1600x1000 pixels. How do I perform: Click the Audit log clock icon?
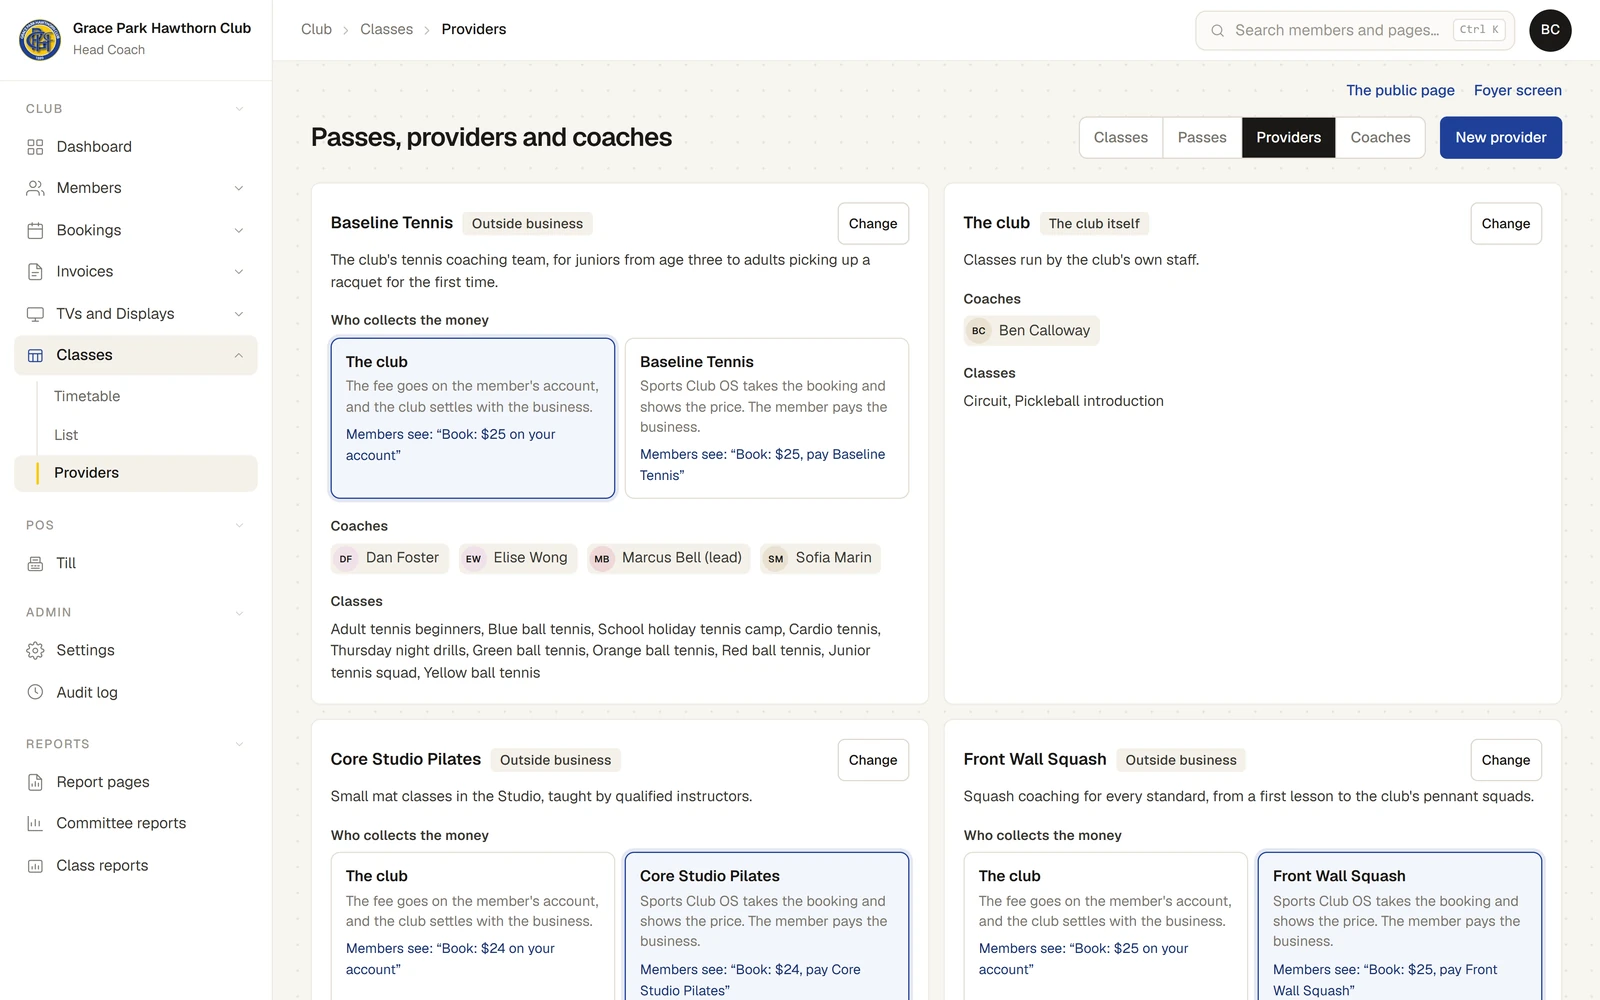coord(35,692)
